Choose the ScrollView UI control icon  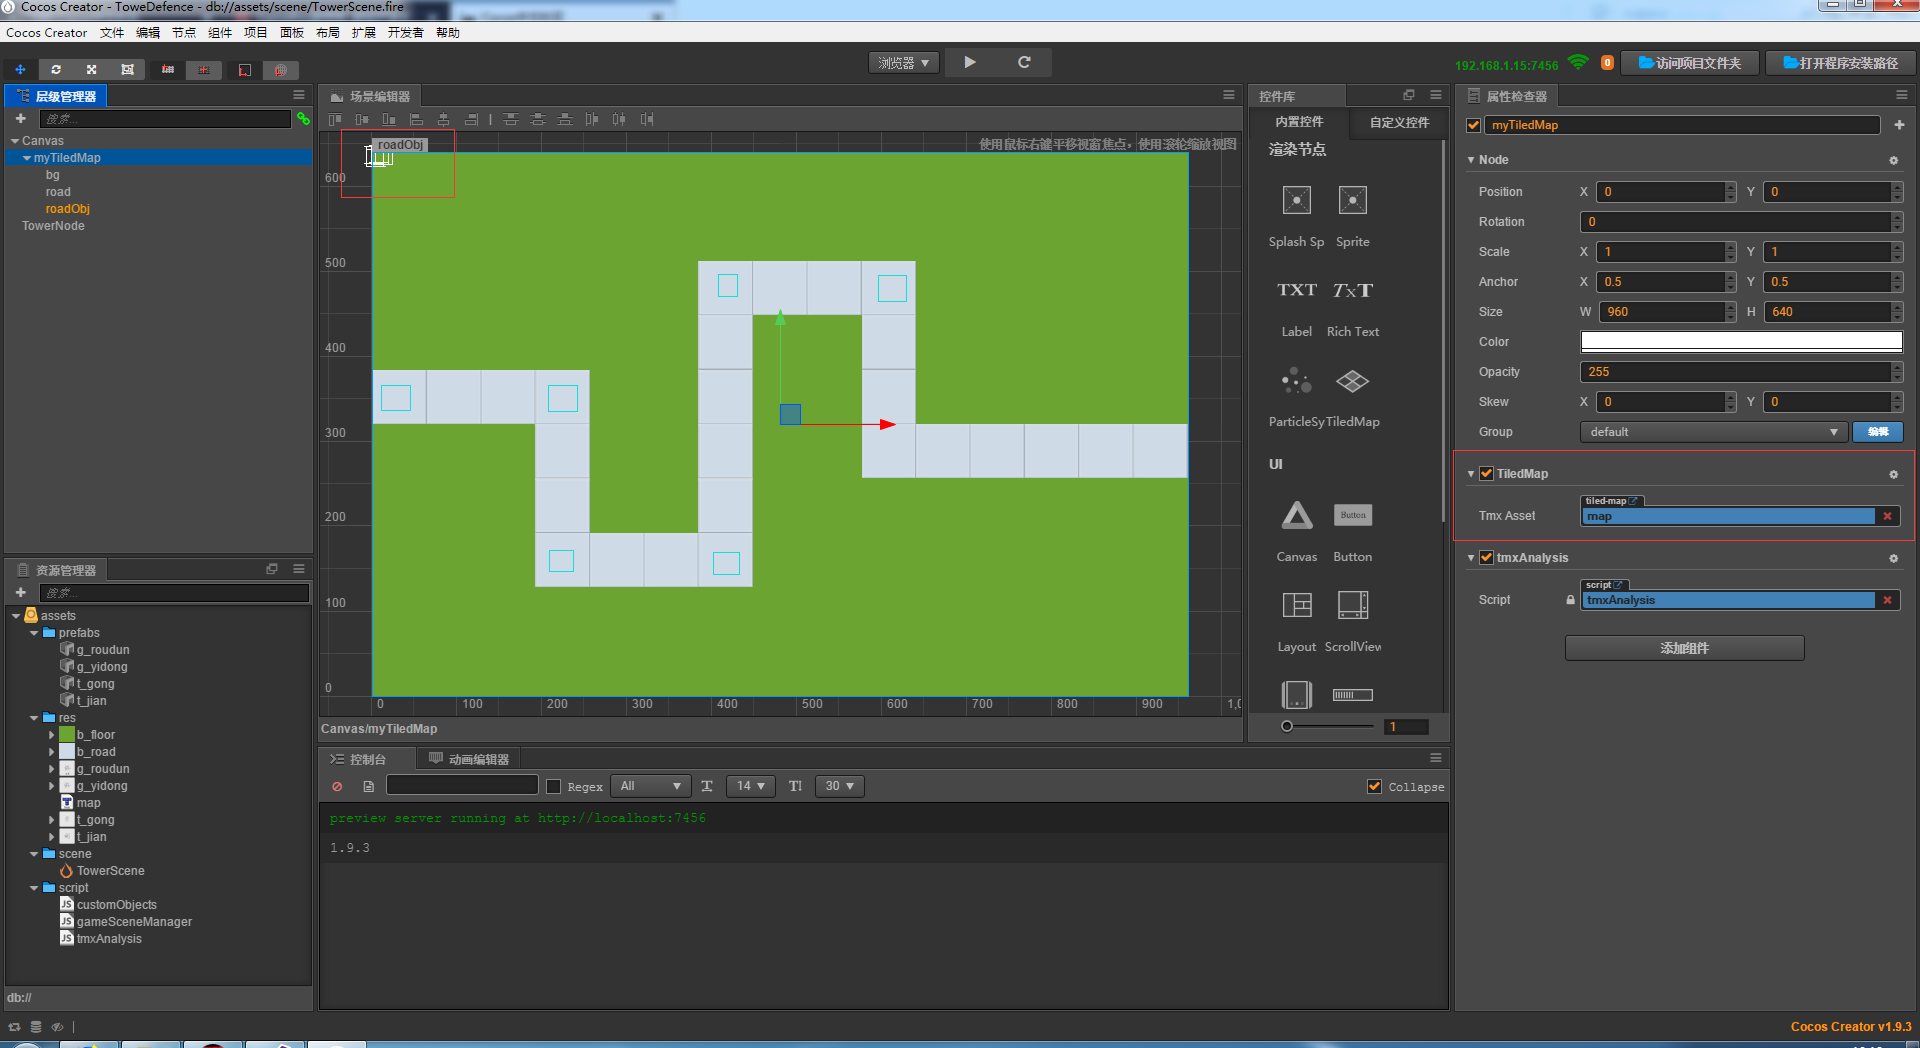[x=1353, y=605]
